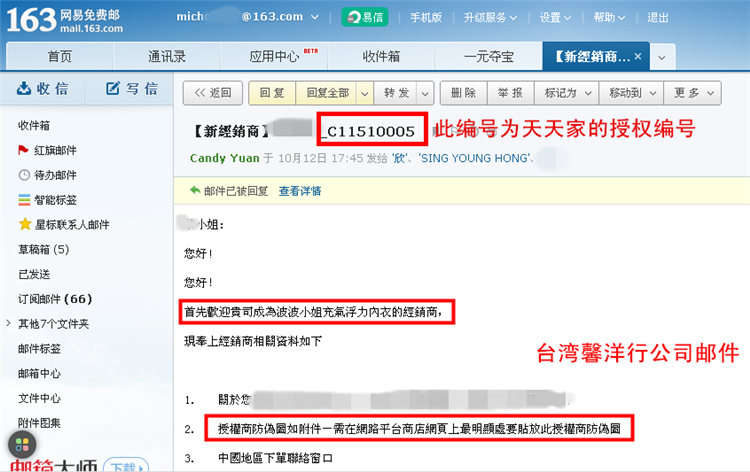Click the 下载 button for 邮箱大师
750x472 pixels.
126,465
